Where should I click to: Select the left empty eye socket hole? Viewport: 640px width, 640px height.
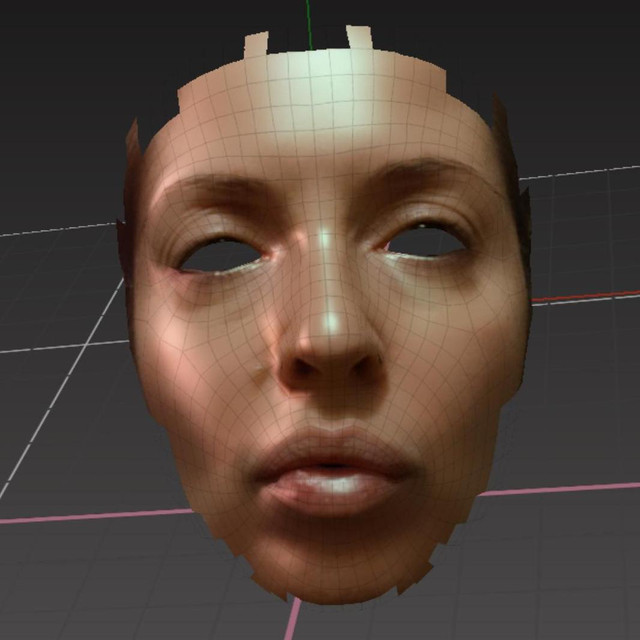click(218, 257)
